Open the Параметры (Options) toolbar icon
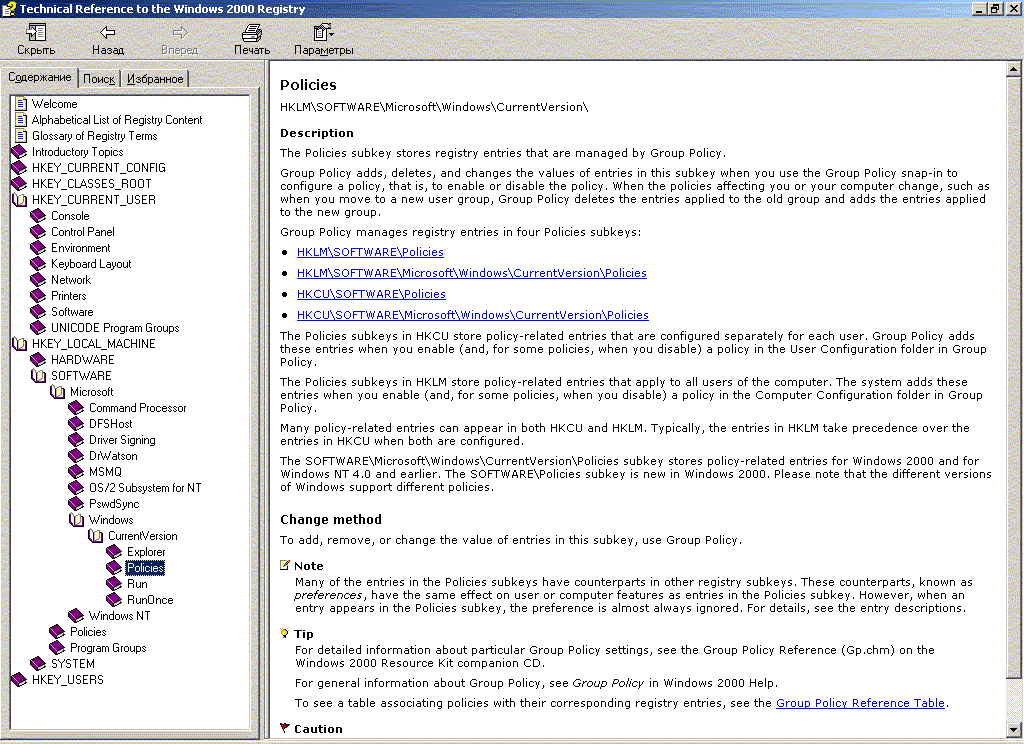This screenshot has height=744, width=1024. [323, 32]
